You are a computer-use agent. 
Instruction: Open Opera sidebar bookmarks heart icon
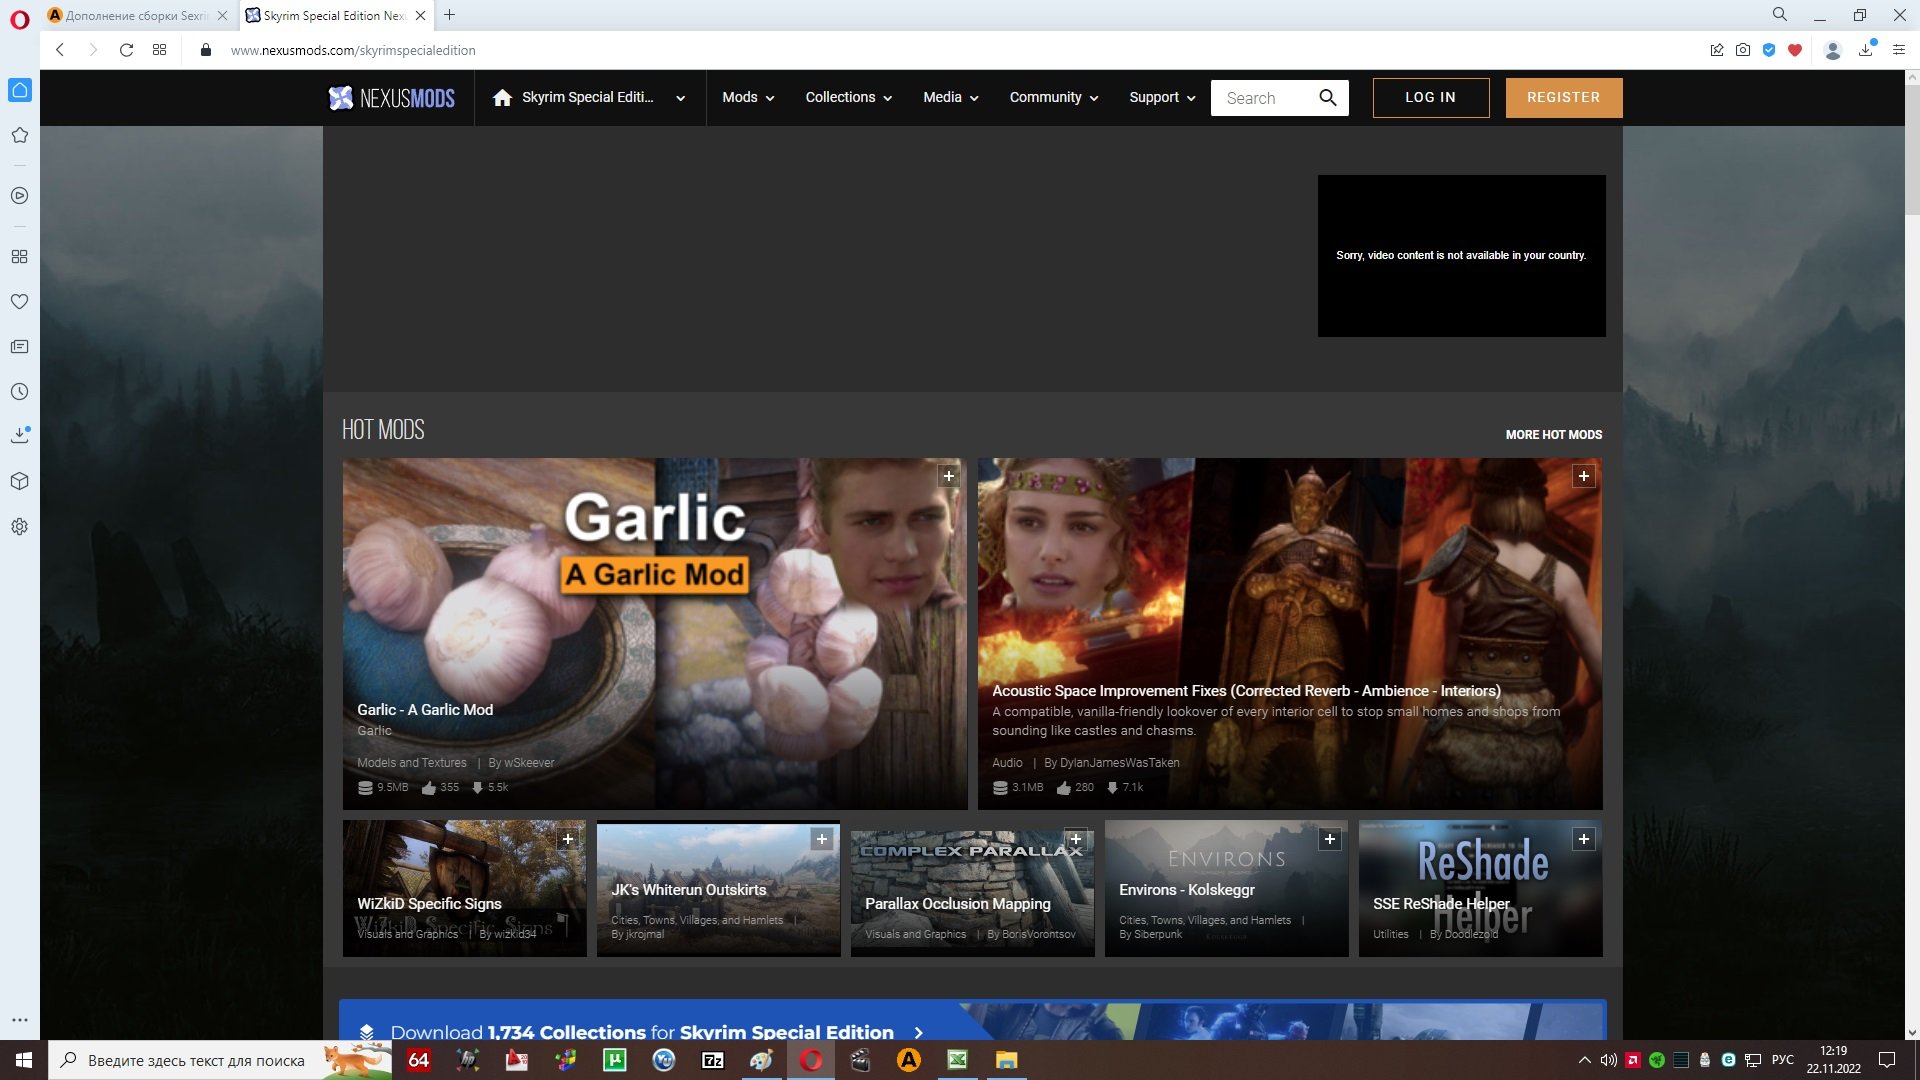[19, 301]
